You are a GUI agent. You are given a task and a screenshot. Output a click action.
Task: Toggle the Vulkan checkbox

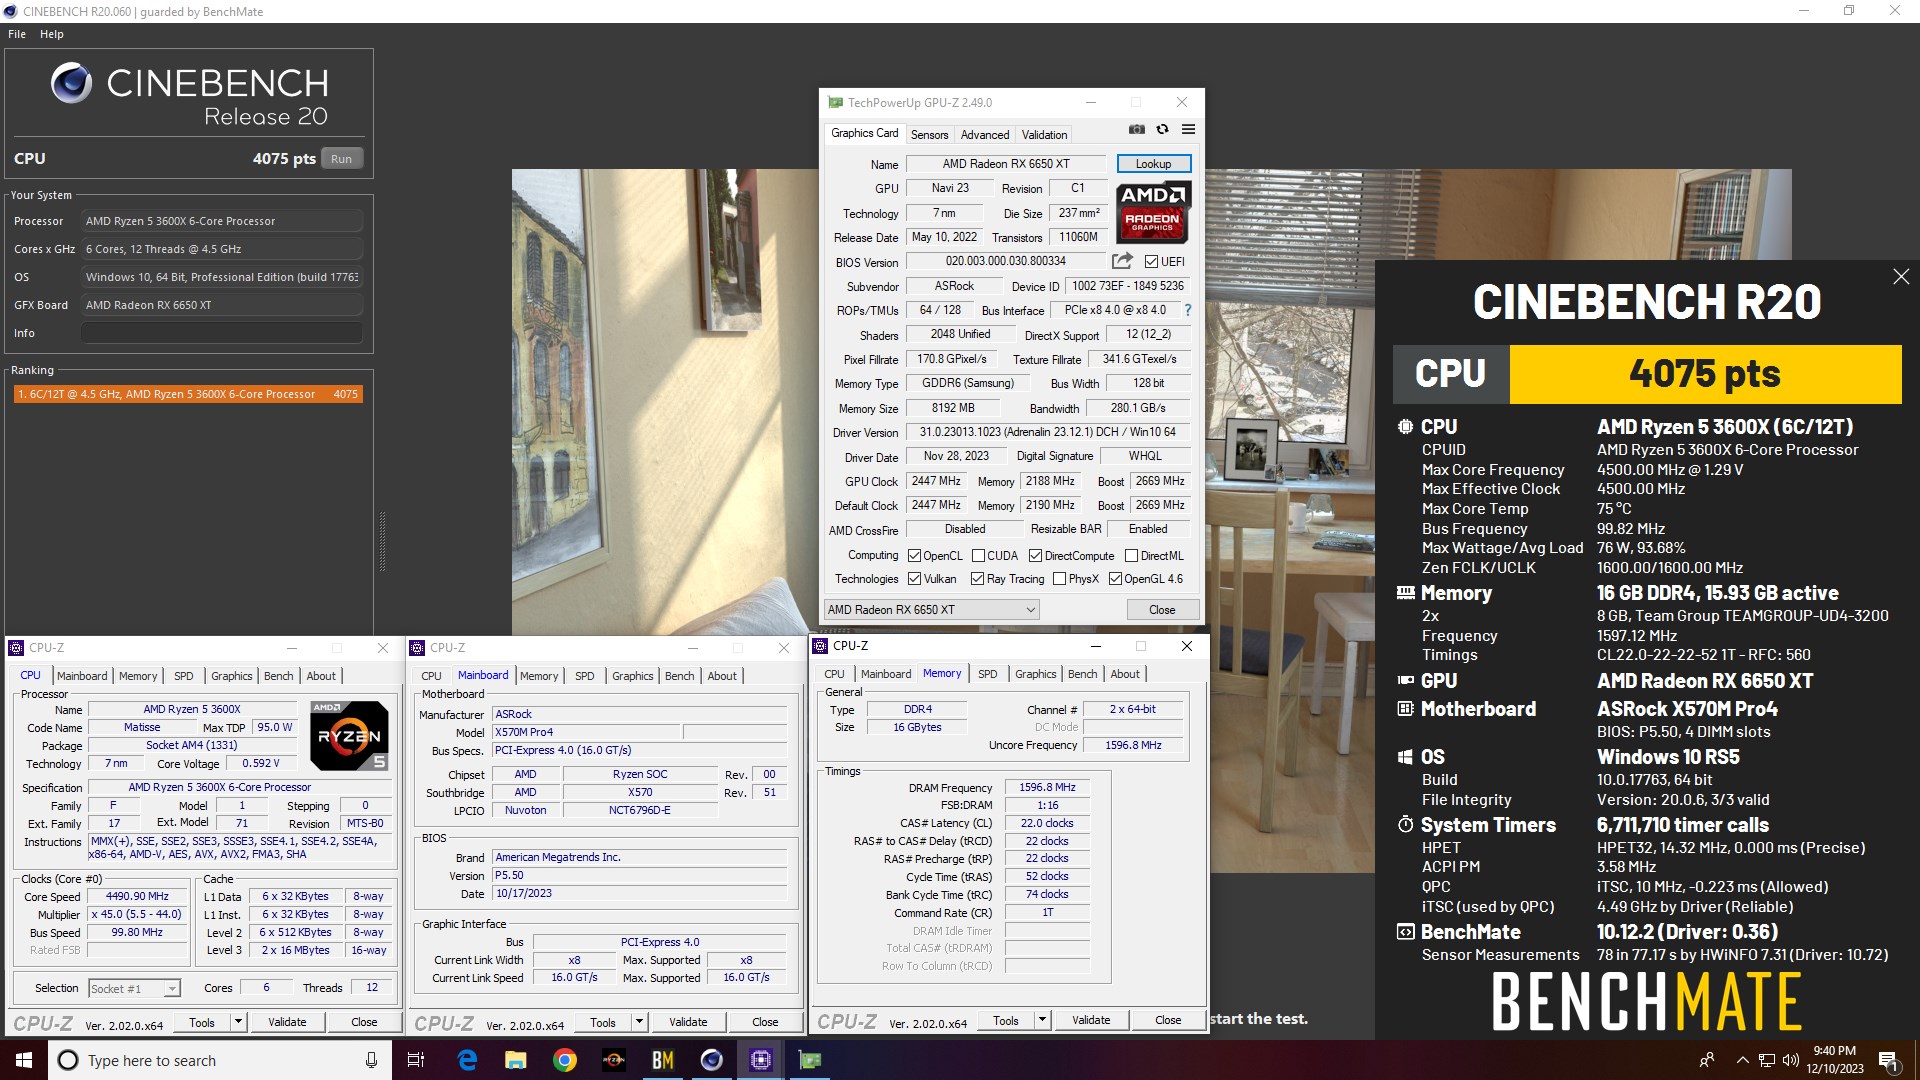pos(914,579)
